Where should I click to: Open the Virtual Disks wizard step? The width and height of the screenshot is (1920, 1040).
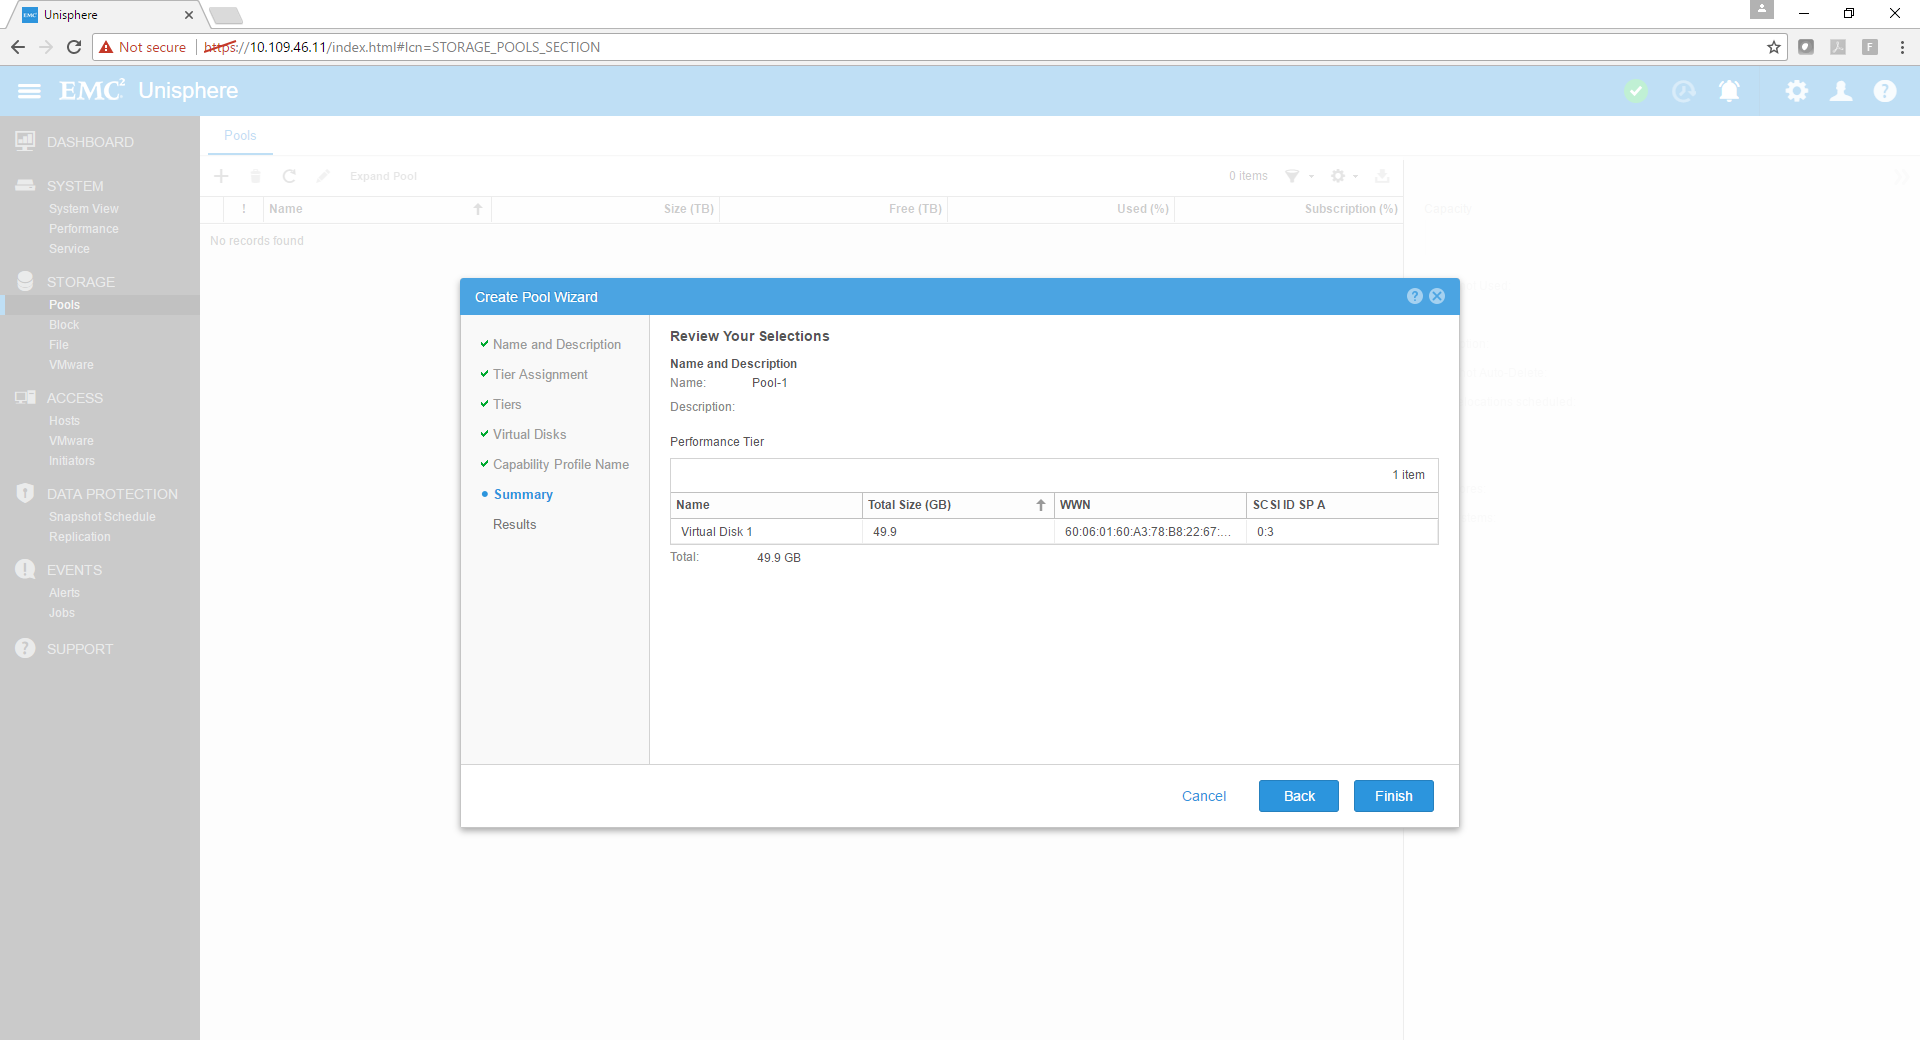click(x=529, y=434)
